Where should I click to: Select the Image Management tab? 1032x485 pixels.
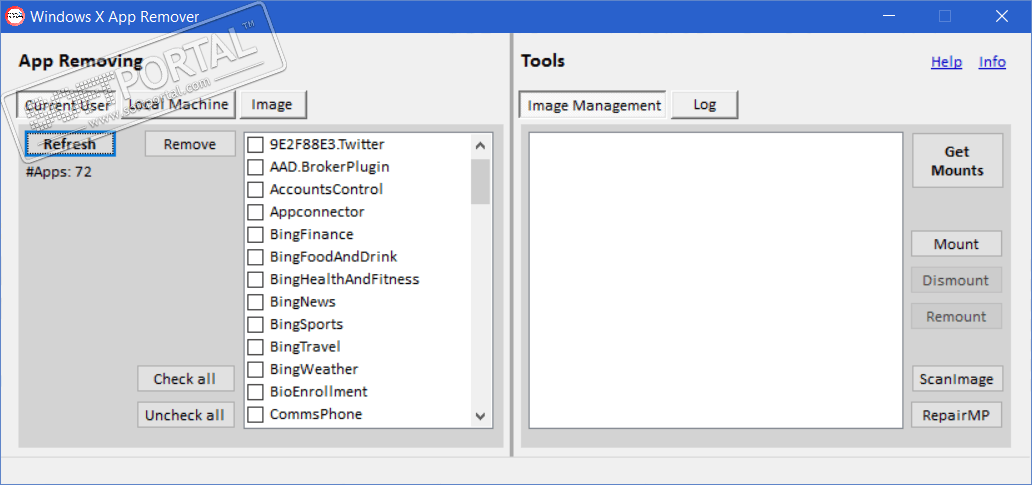(594, 106)
